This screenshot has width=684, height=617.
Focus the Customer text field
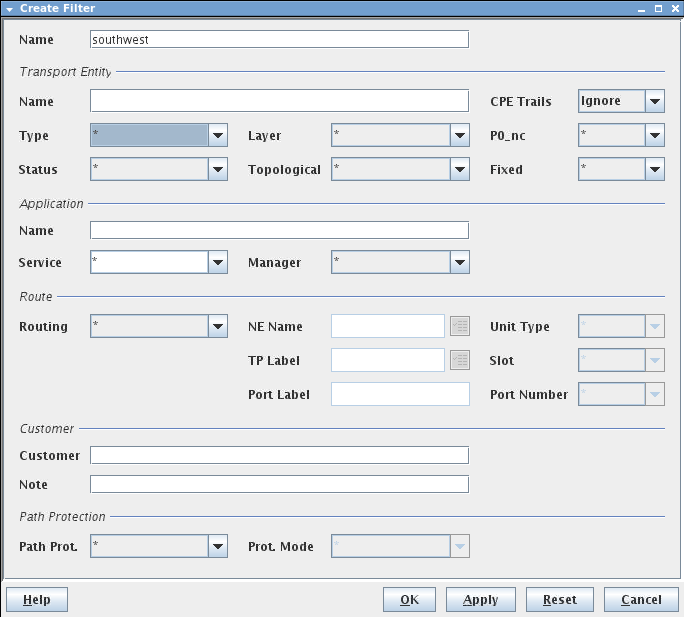point(279,455)
